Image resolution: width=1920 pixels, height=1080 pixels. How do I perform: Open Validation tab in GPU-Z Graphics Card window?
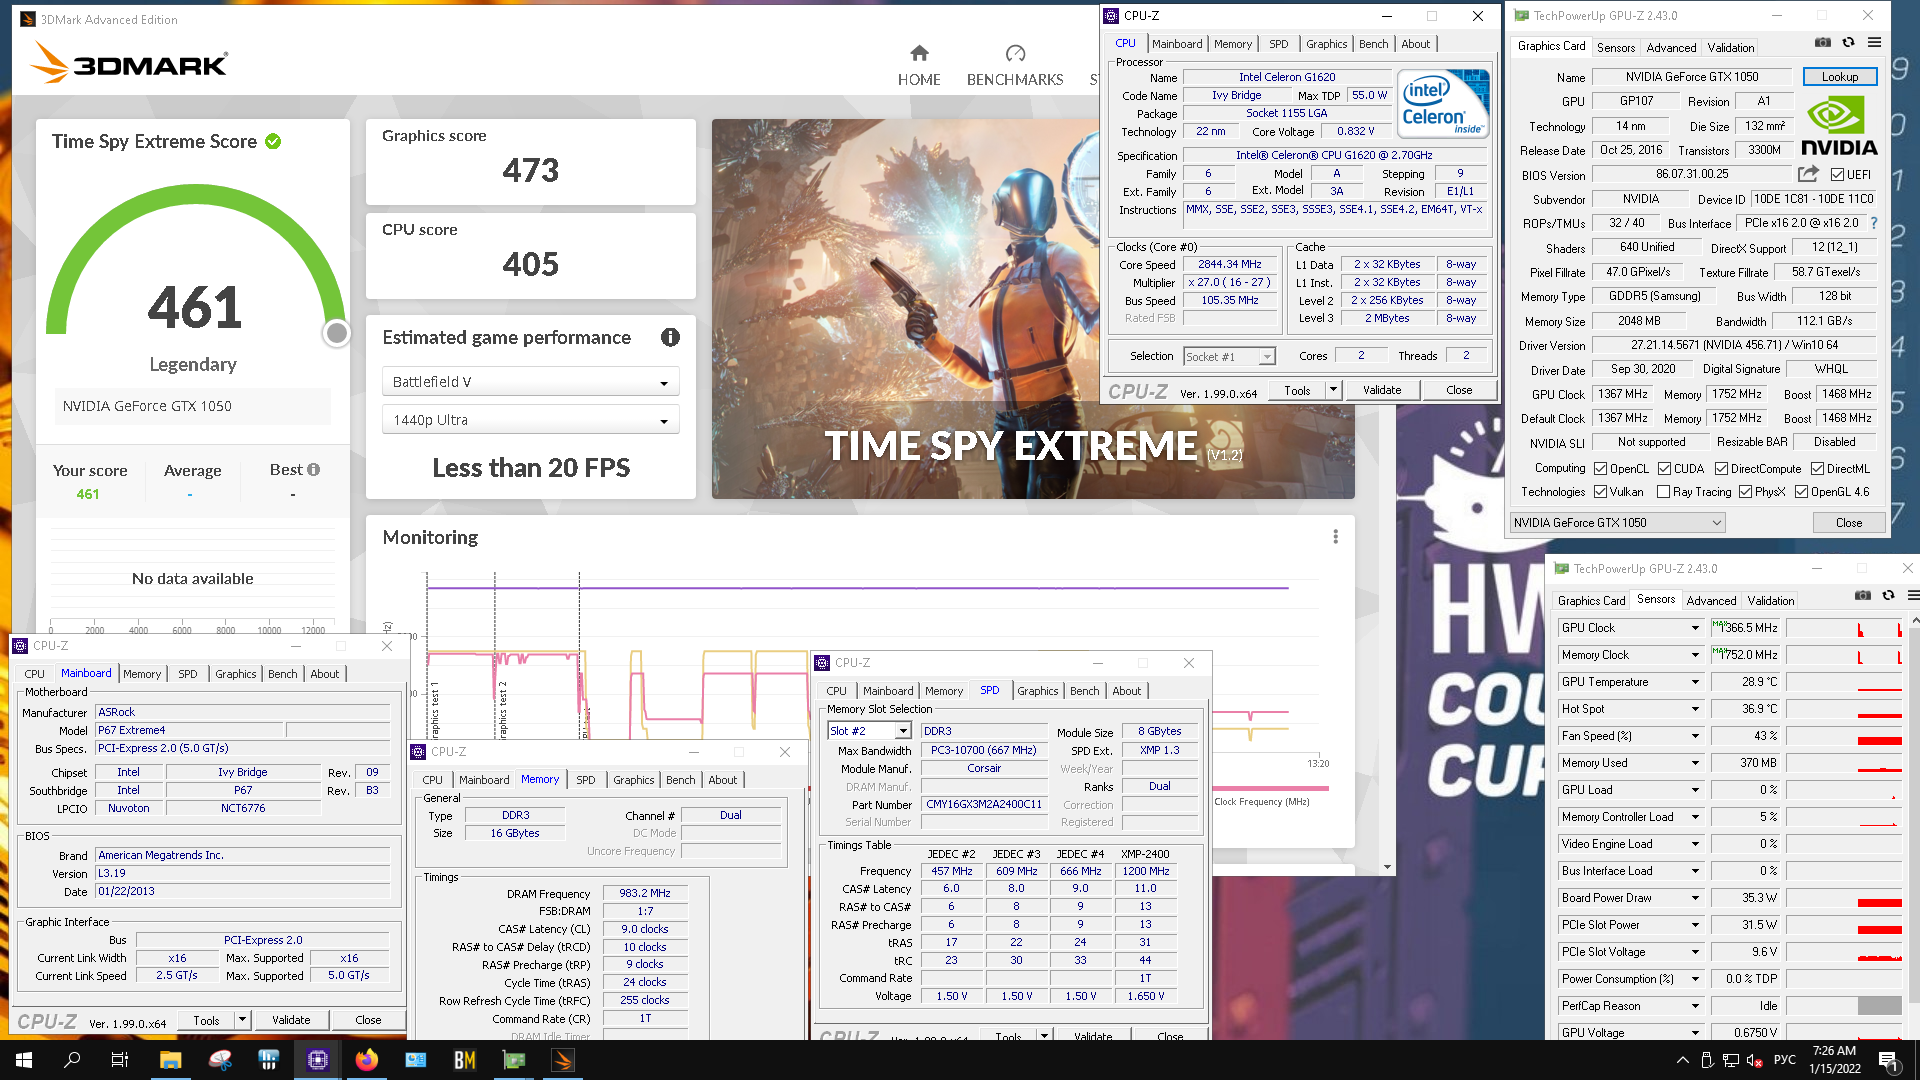tap(1730, 48)
